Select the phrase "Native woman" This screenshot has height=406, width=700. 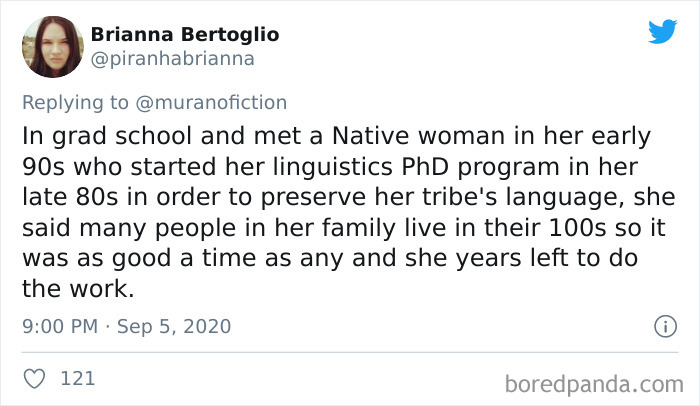[x=418, y=136]
